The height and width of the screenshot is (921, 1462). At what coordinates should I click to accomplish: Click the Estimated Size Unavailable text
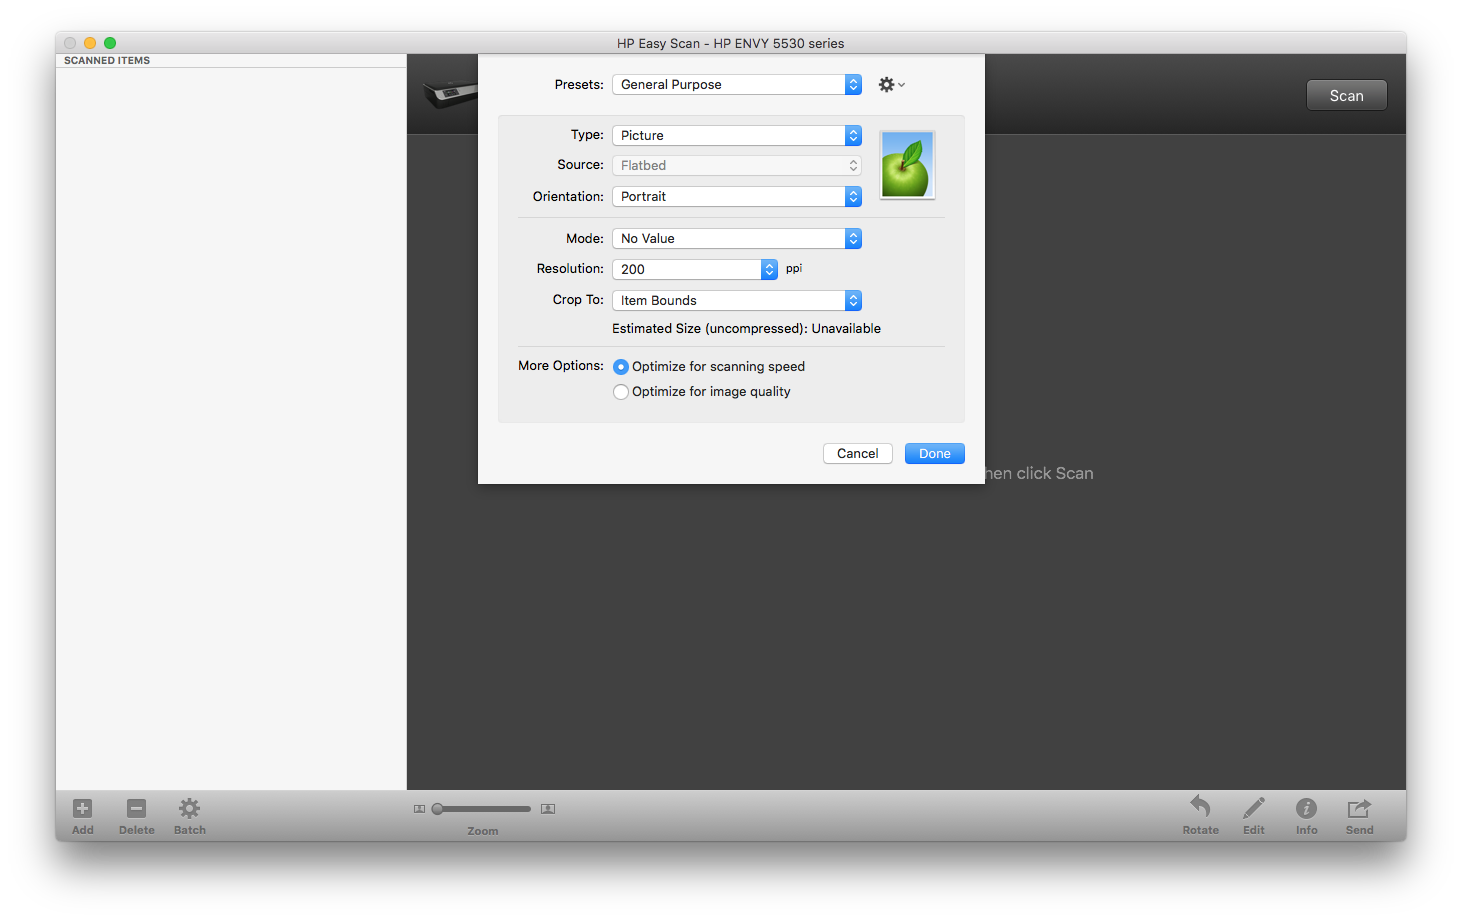tap(746, 329)
